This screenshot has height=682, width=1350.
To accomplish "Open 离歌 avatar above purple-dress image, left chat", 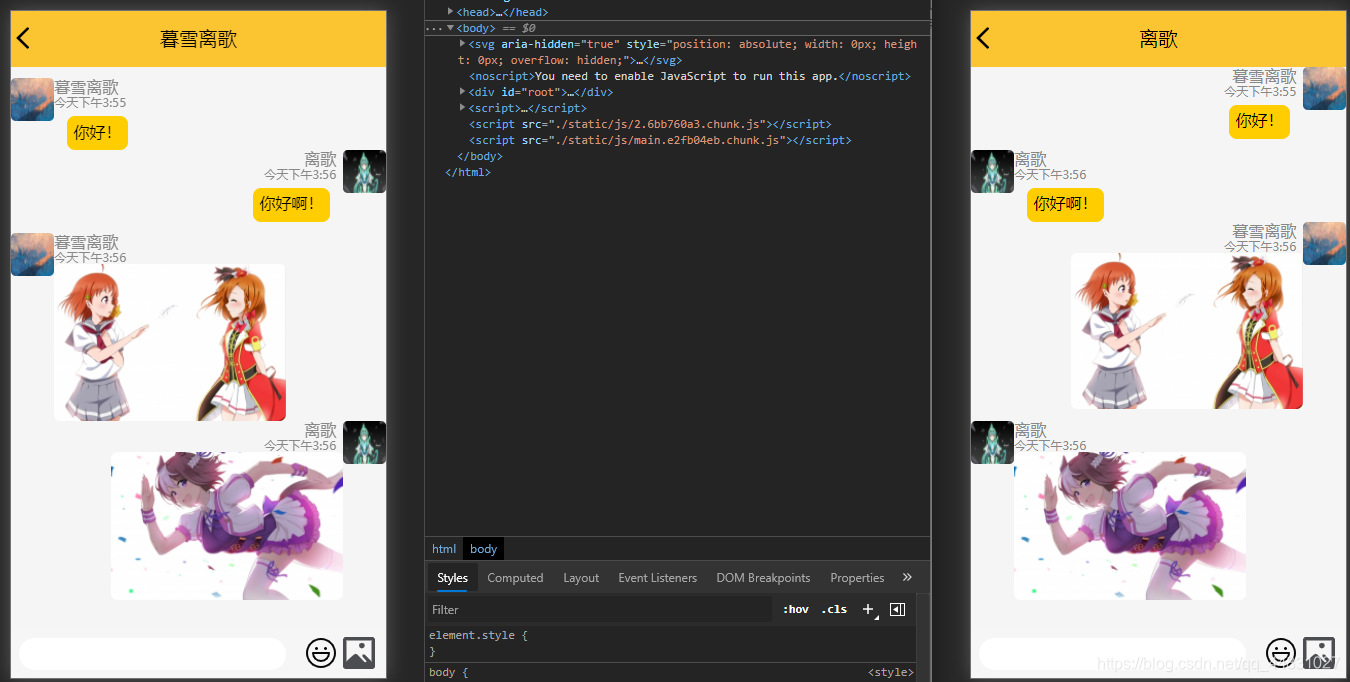I will pyautogui.click(x=364, y=442).
